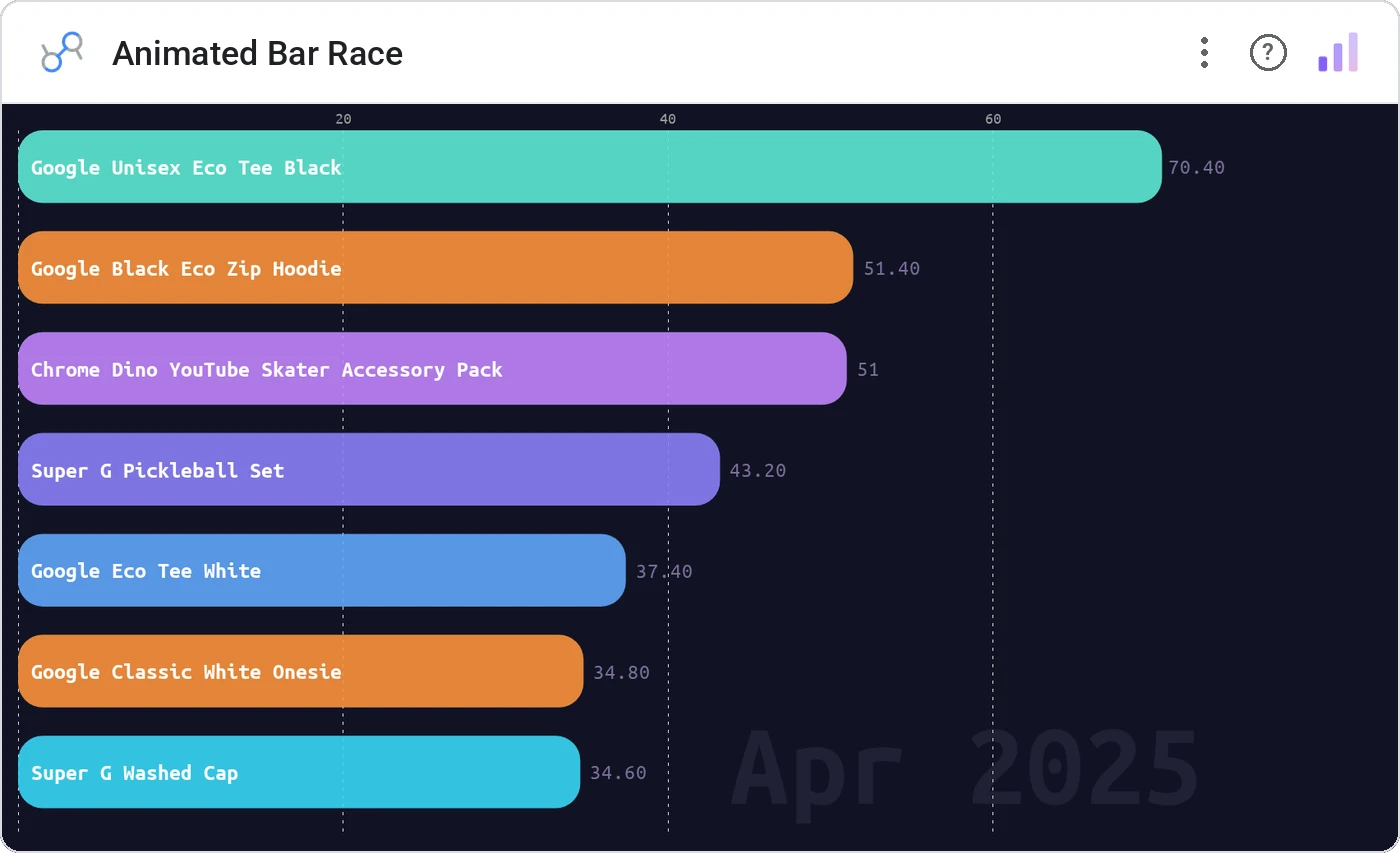This screenshot has width=1400, height=853.
Task: Select the Google Black Eco Zip Hoodie bar
Action: 436,268
